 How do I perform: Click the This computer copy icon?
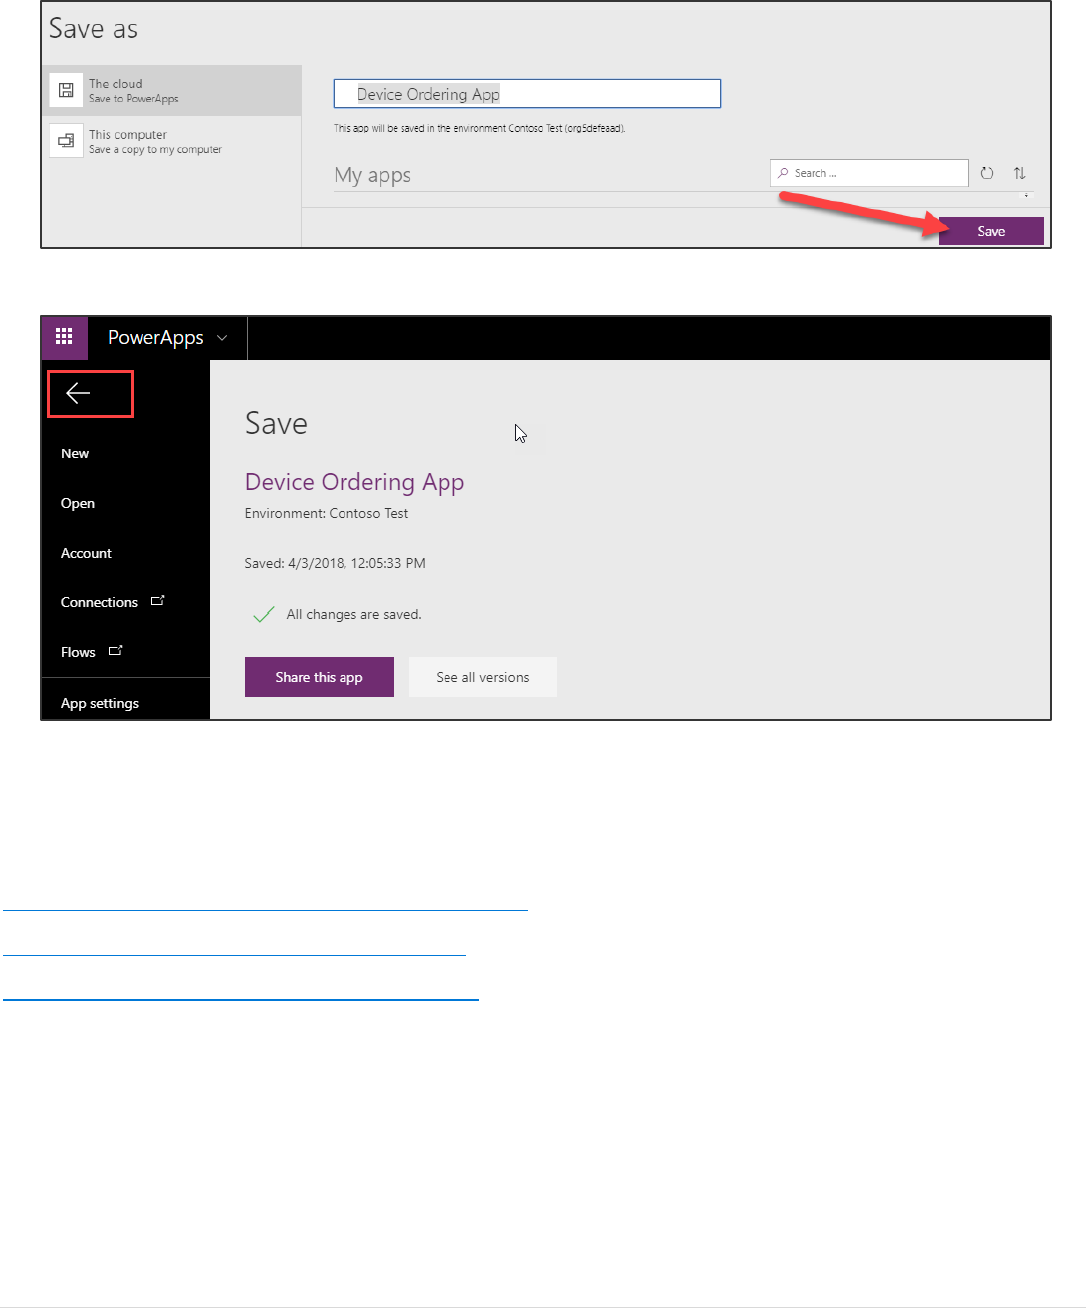coord(66,141)
